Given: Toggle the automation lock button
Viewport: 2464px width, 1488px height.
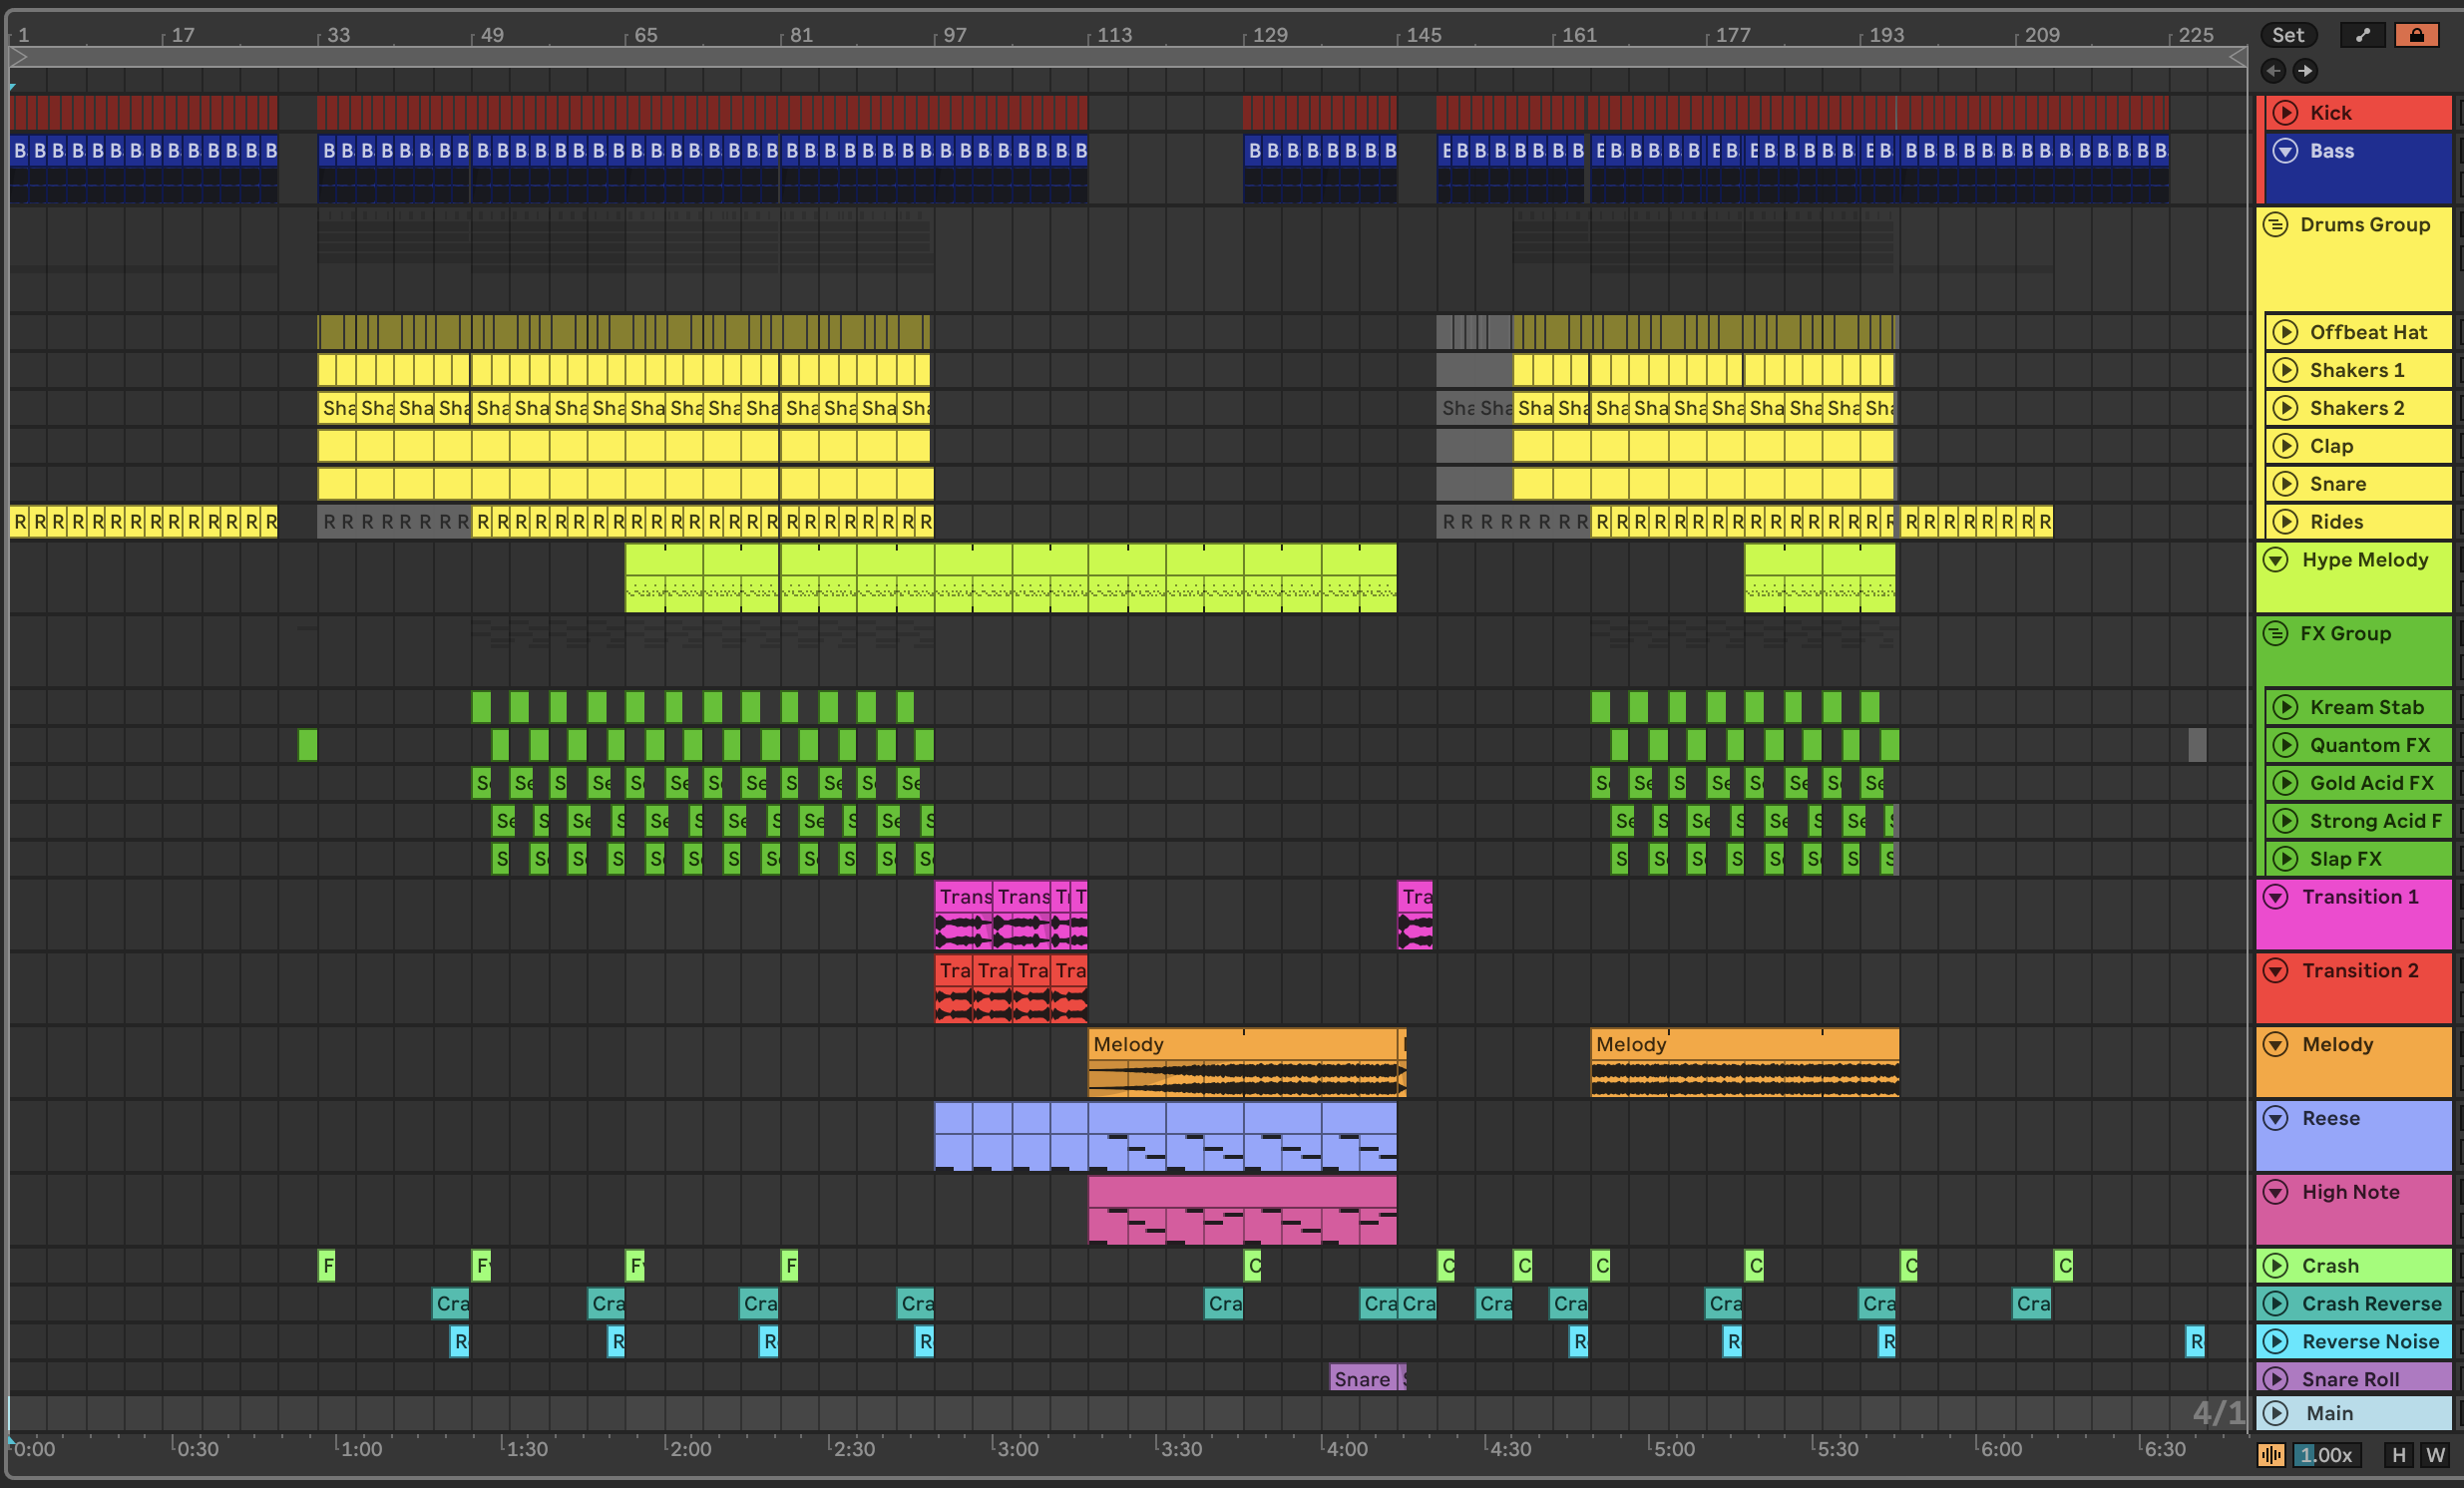Looking at the screenshot, I should (2416, 36).
